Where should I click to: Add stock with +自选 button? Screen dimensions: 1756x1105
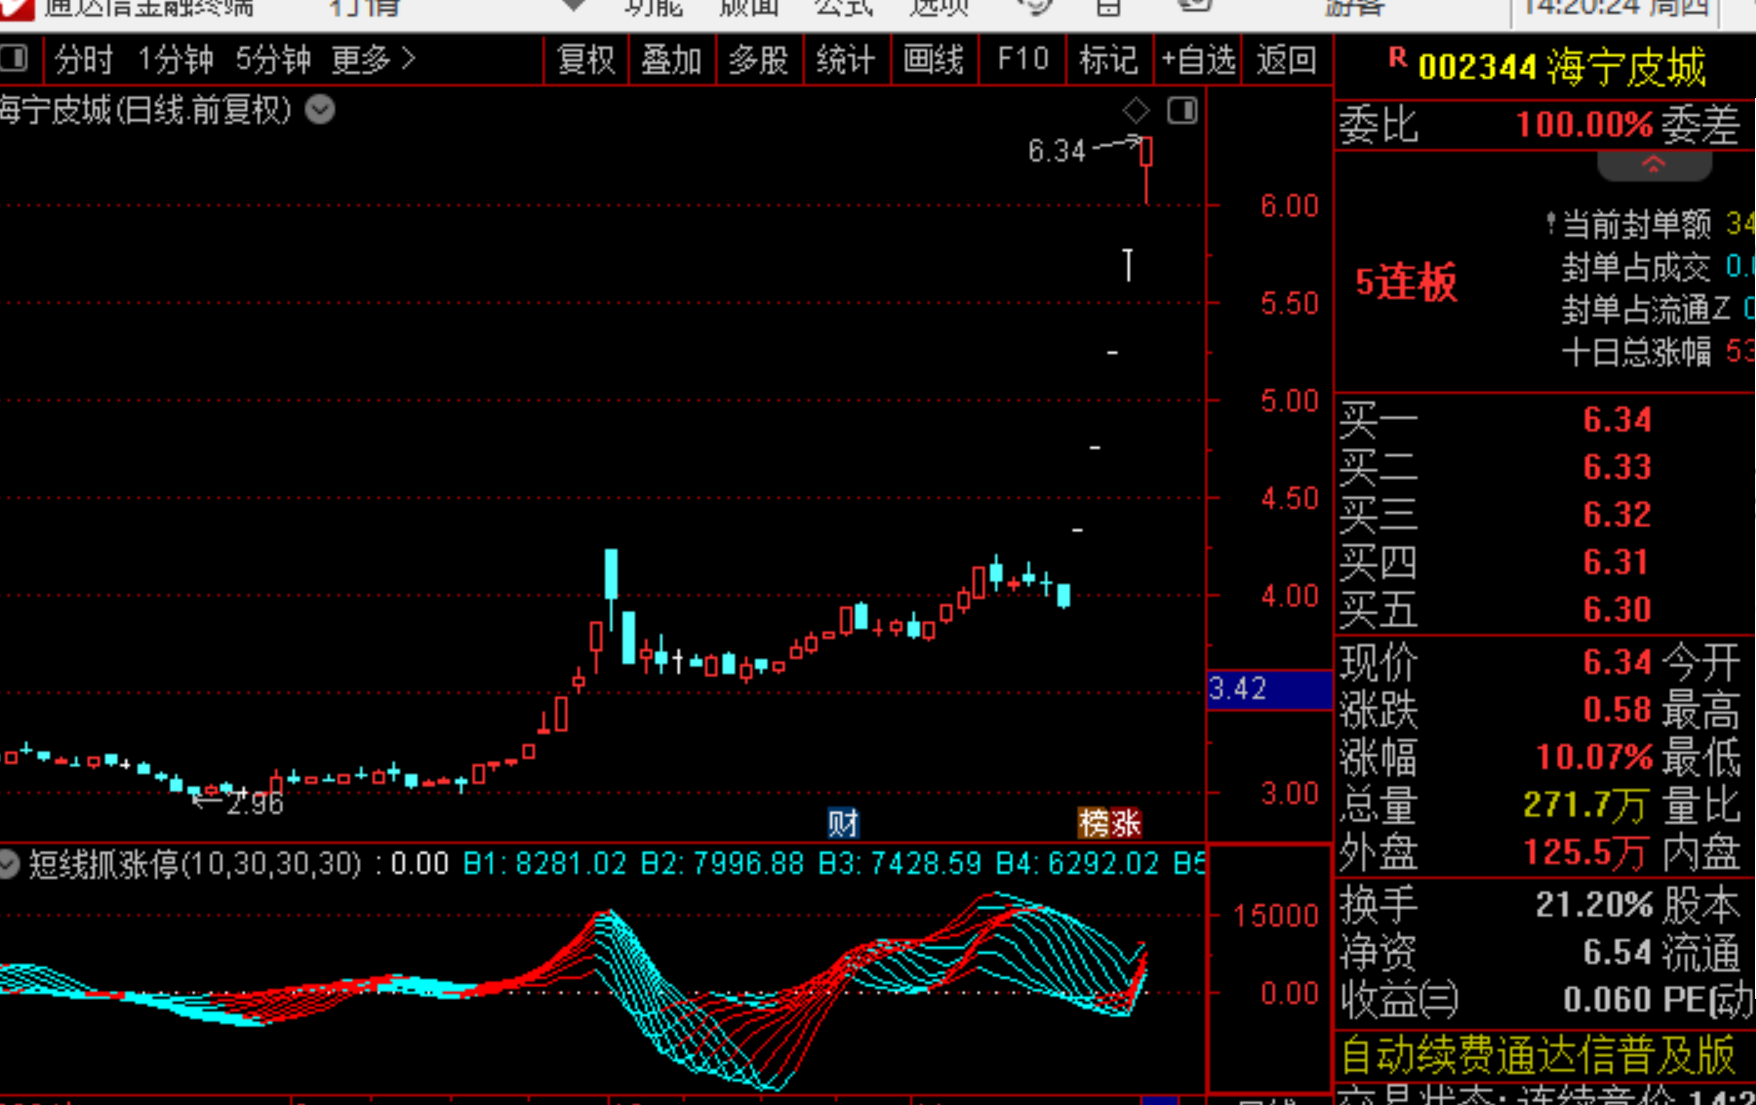coord(1197,60)
